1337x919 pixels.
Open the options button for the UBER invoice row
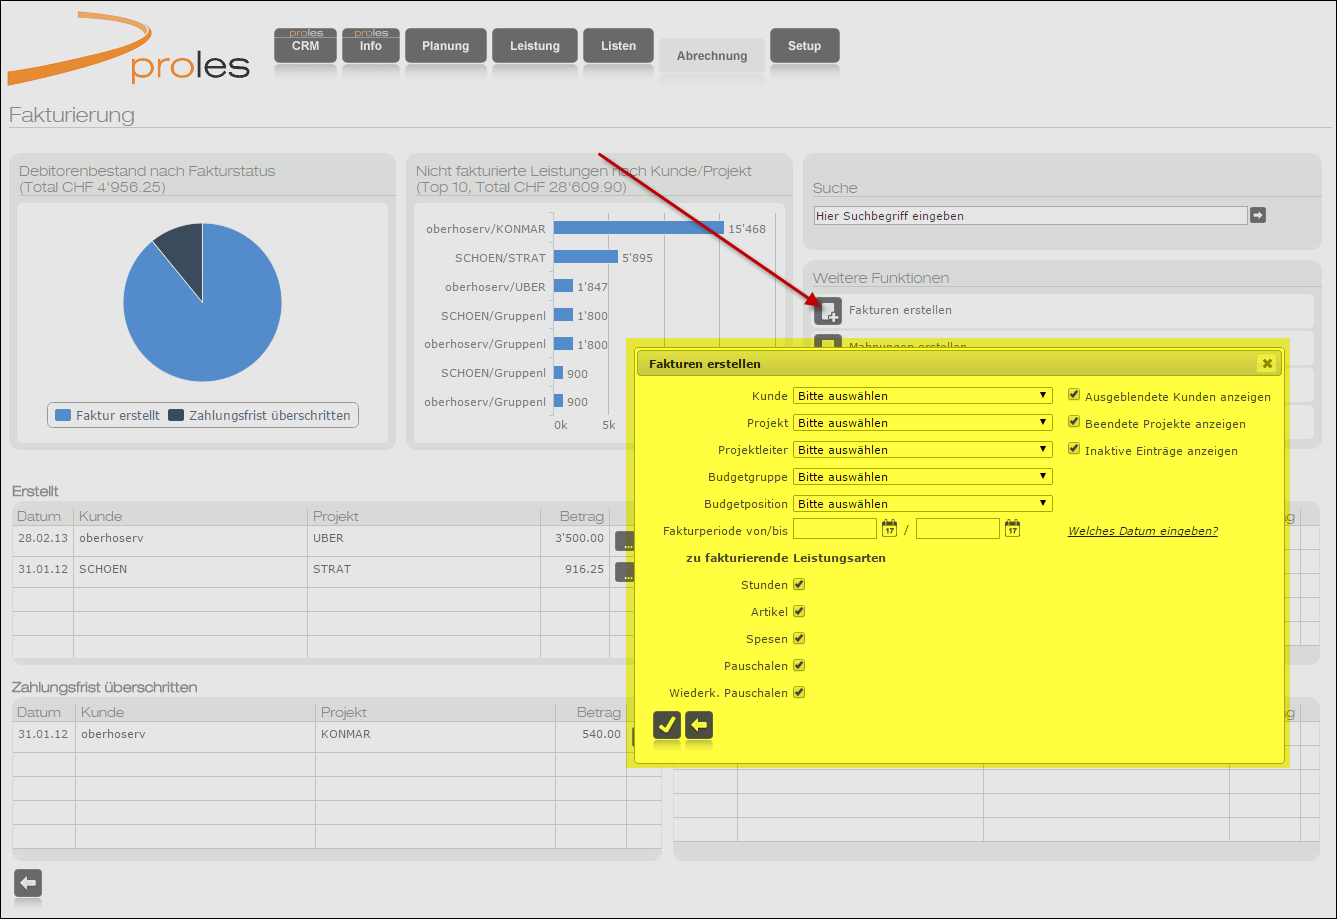click(627, 542)
